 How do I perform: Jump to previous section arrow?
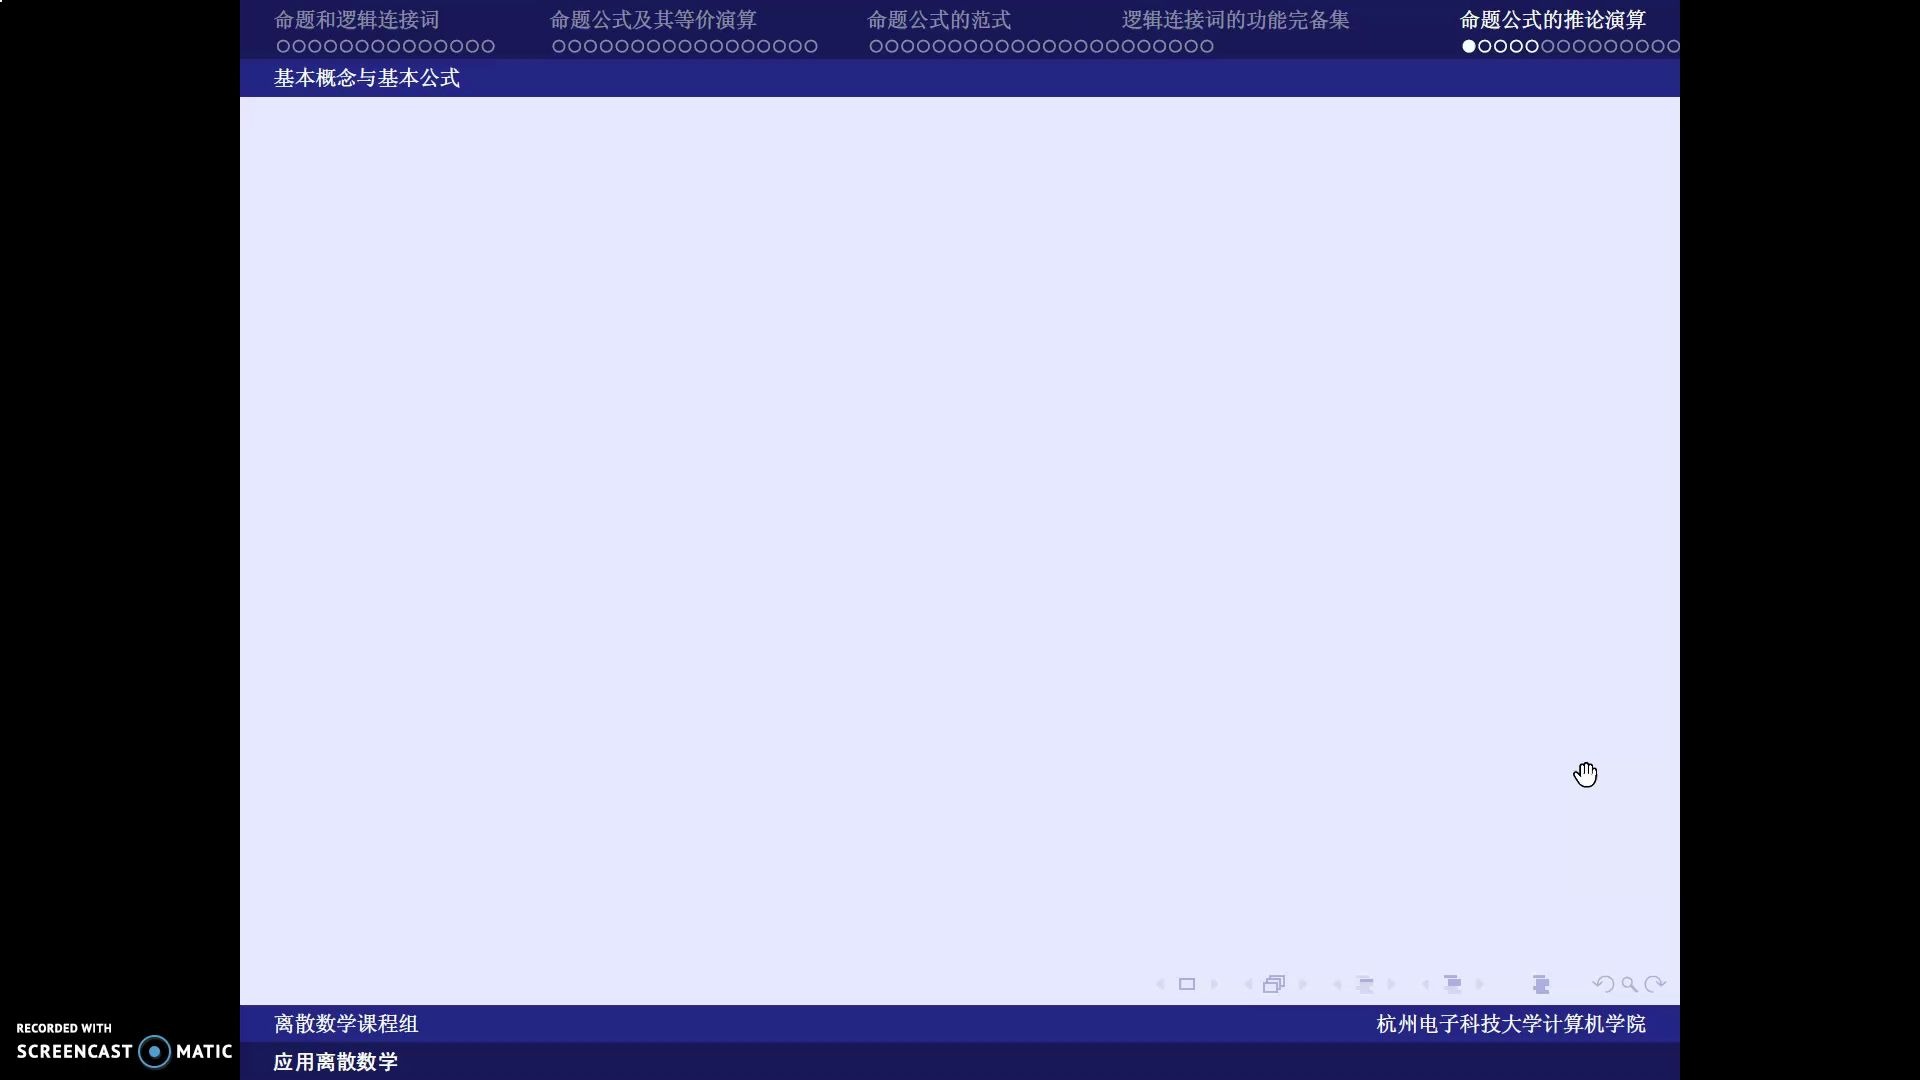click(1425, 984)
